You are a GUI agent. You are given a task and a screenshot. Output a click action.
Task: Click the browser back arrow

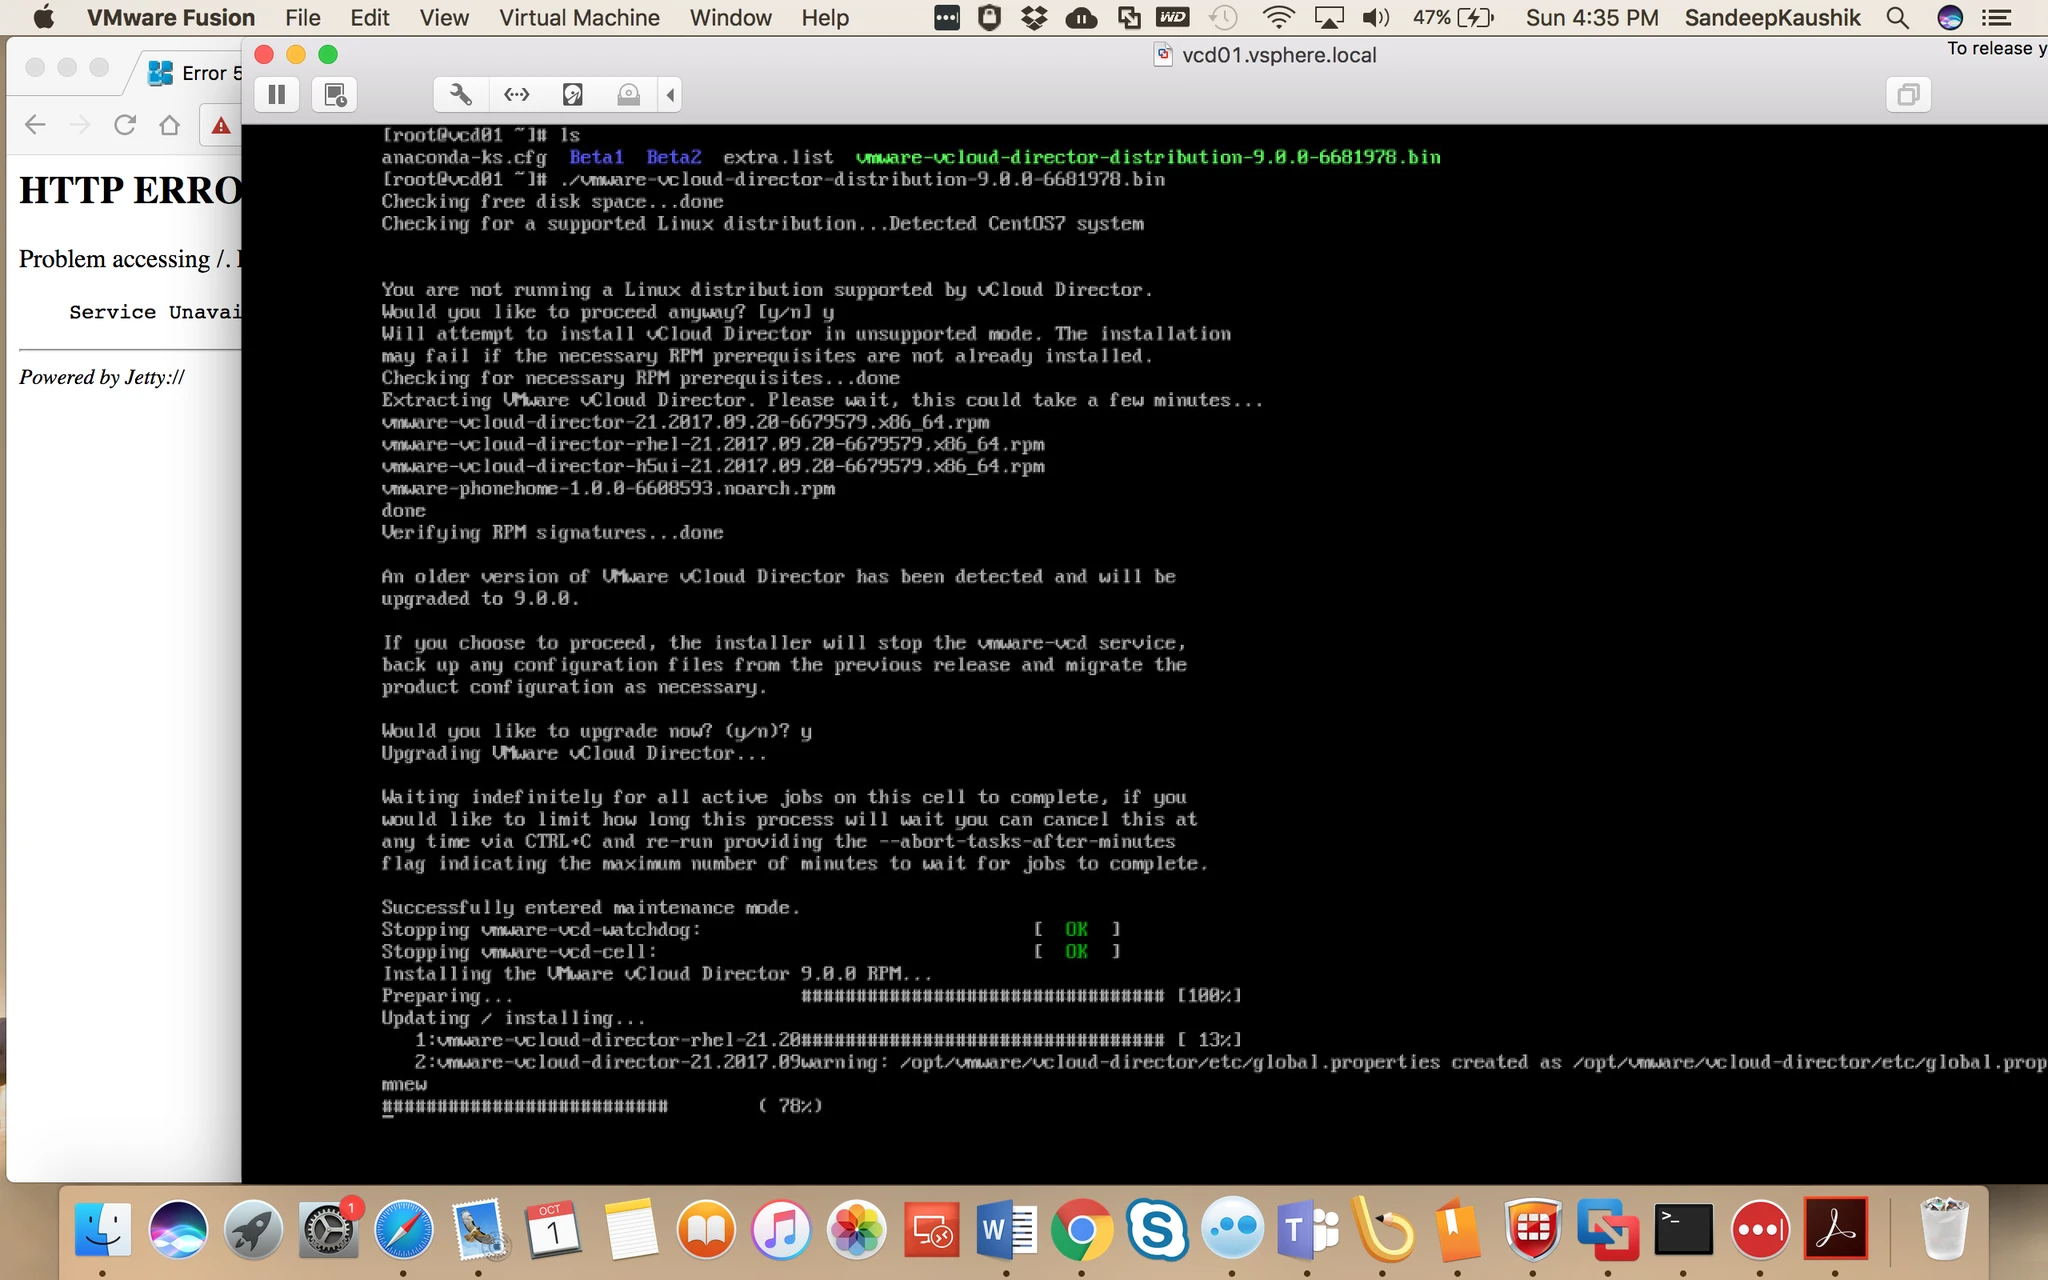pyautogui.click(x=35, y=125)
